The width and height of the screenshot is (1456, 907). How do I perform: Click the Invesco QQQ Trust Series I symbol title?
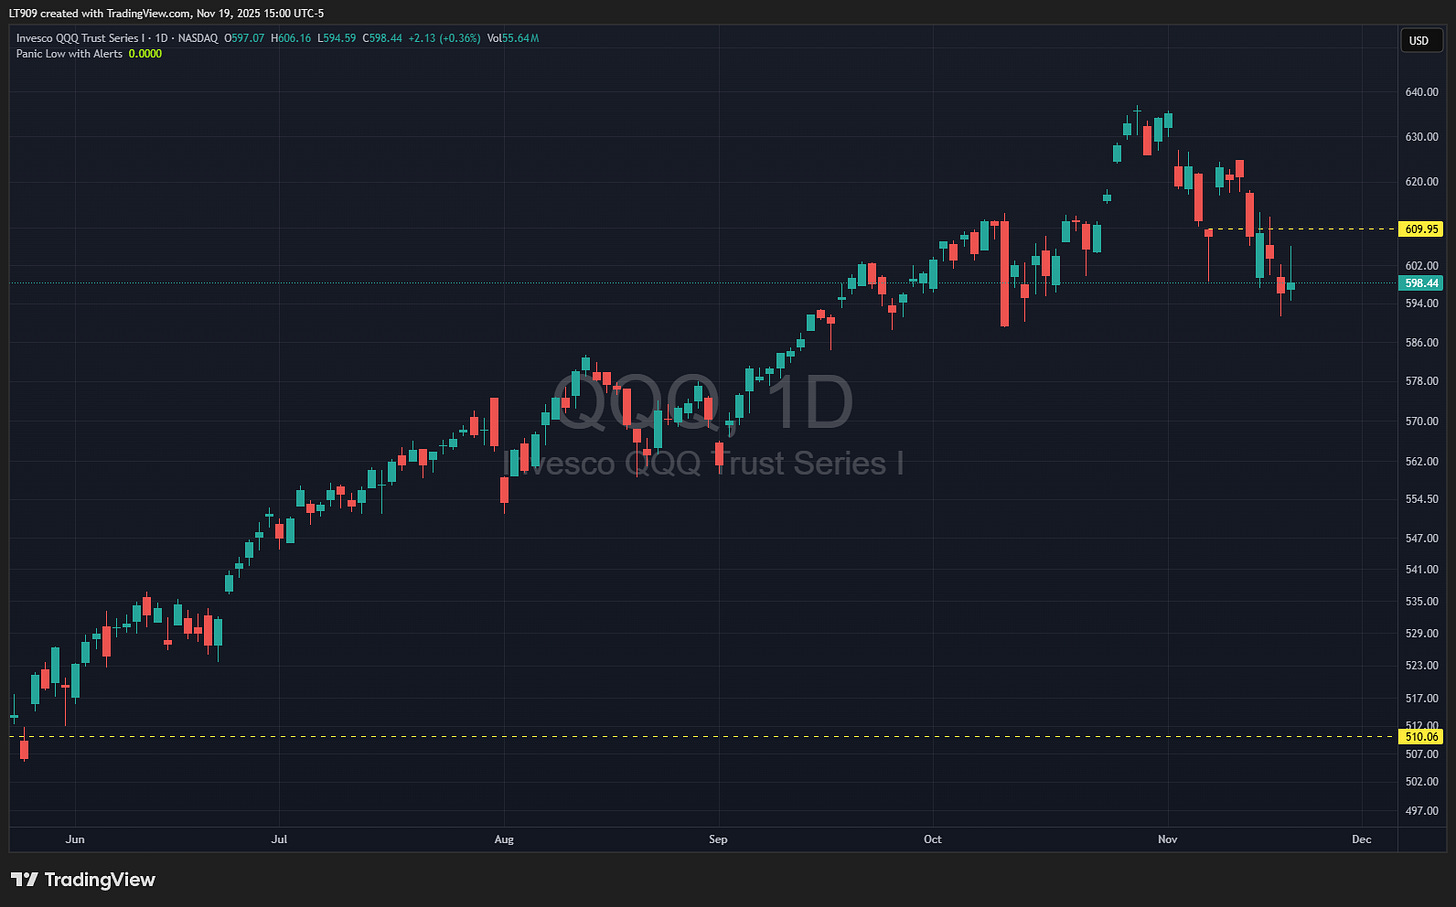point(79,38)
